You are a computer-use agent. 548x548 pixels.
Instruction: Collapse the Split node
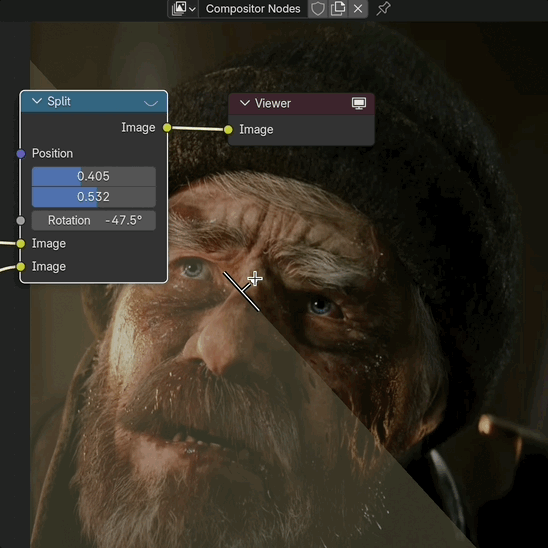click(x=37, y=101)
